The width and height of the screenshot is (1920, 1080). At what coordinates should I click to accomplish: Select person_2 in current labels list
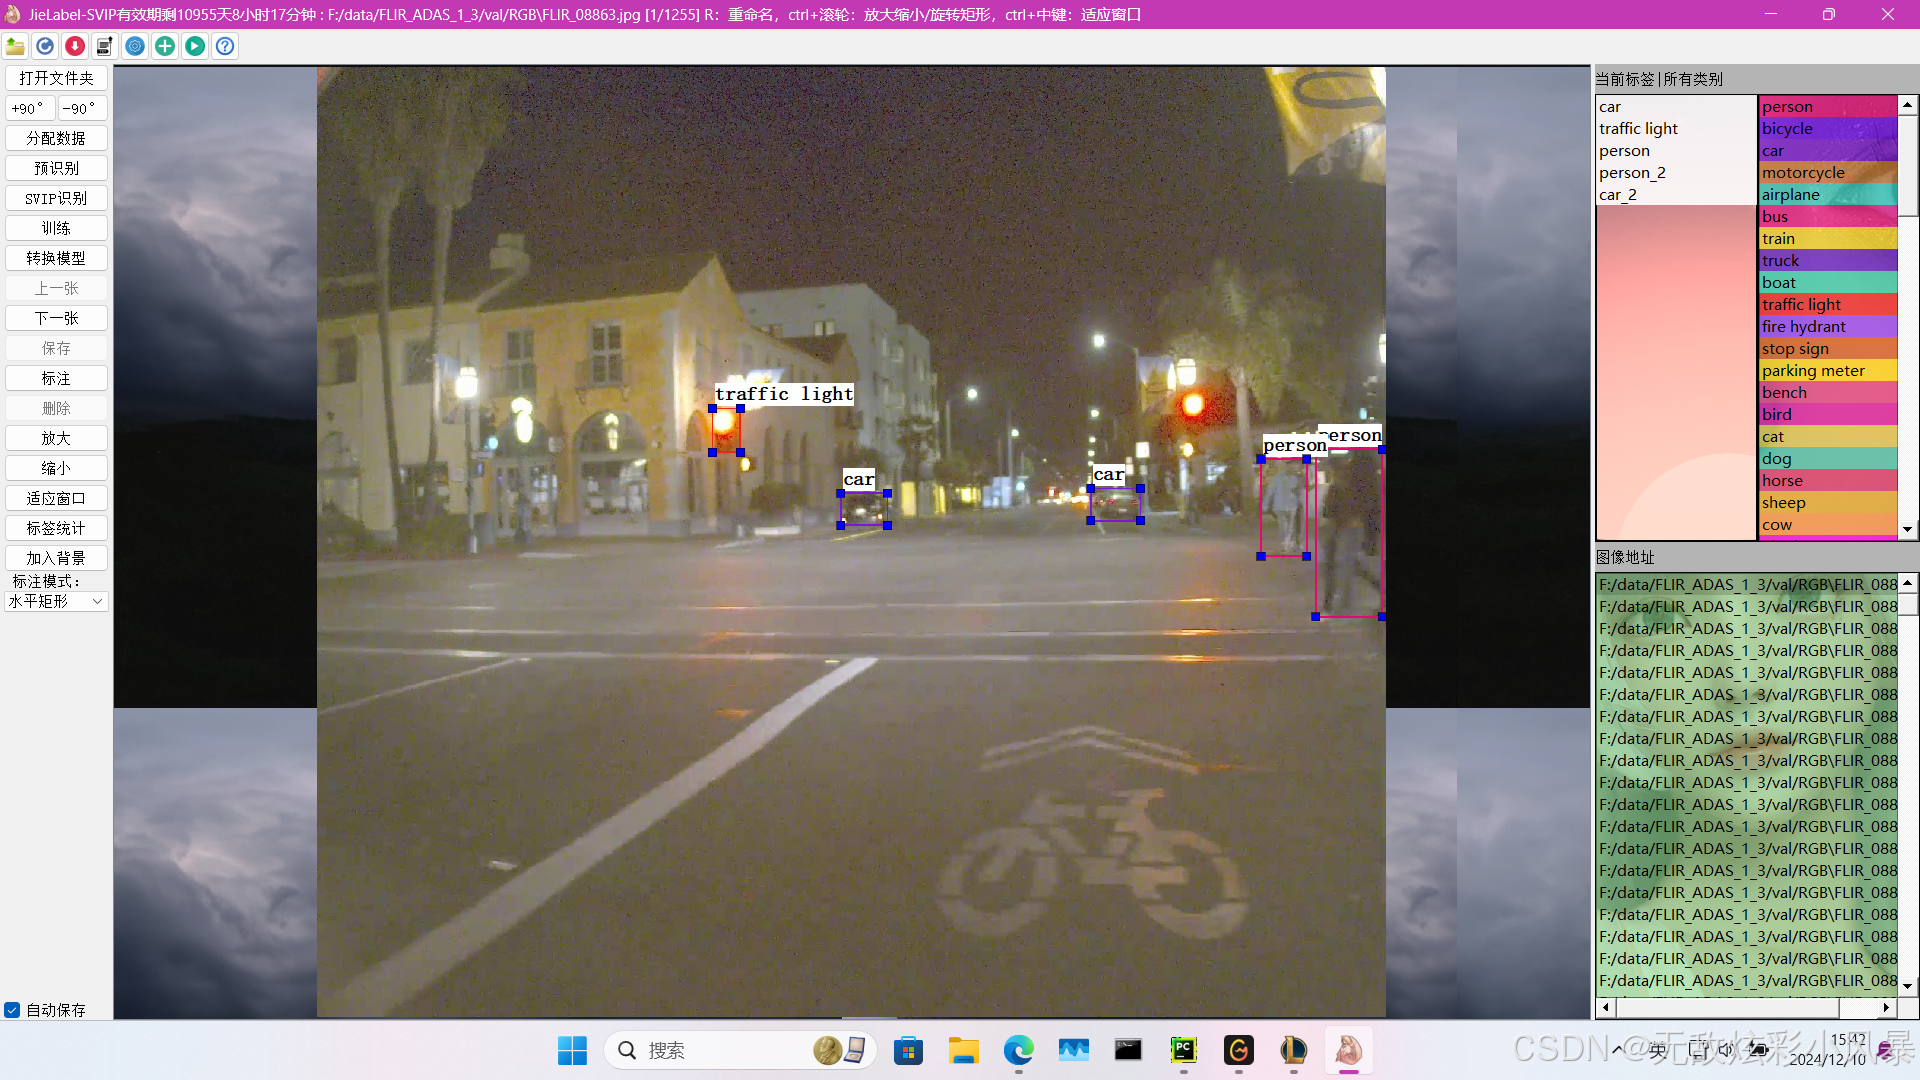click(x=1632, y=173)
